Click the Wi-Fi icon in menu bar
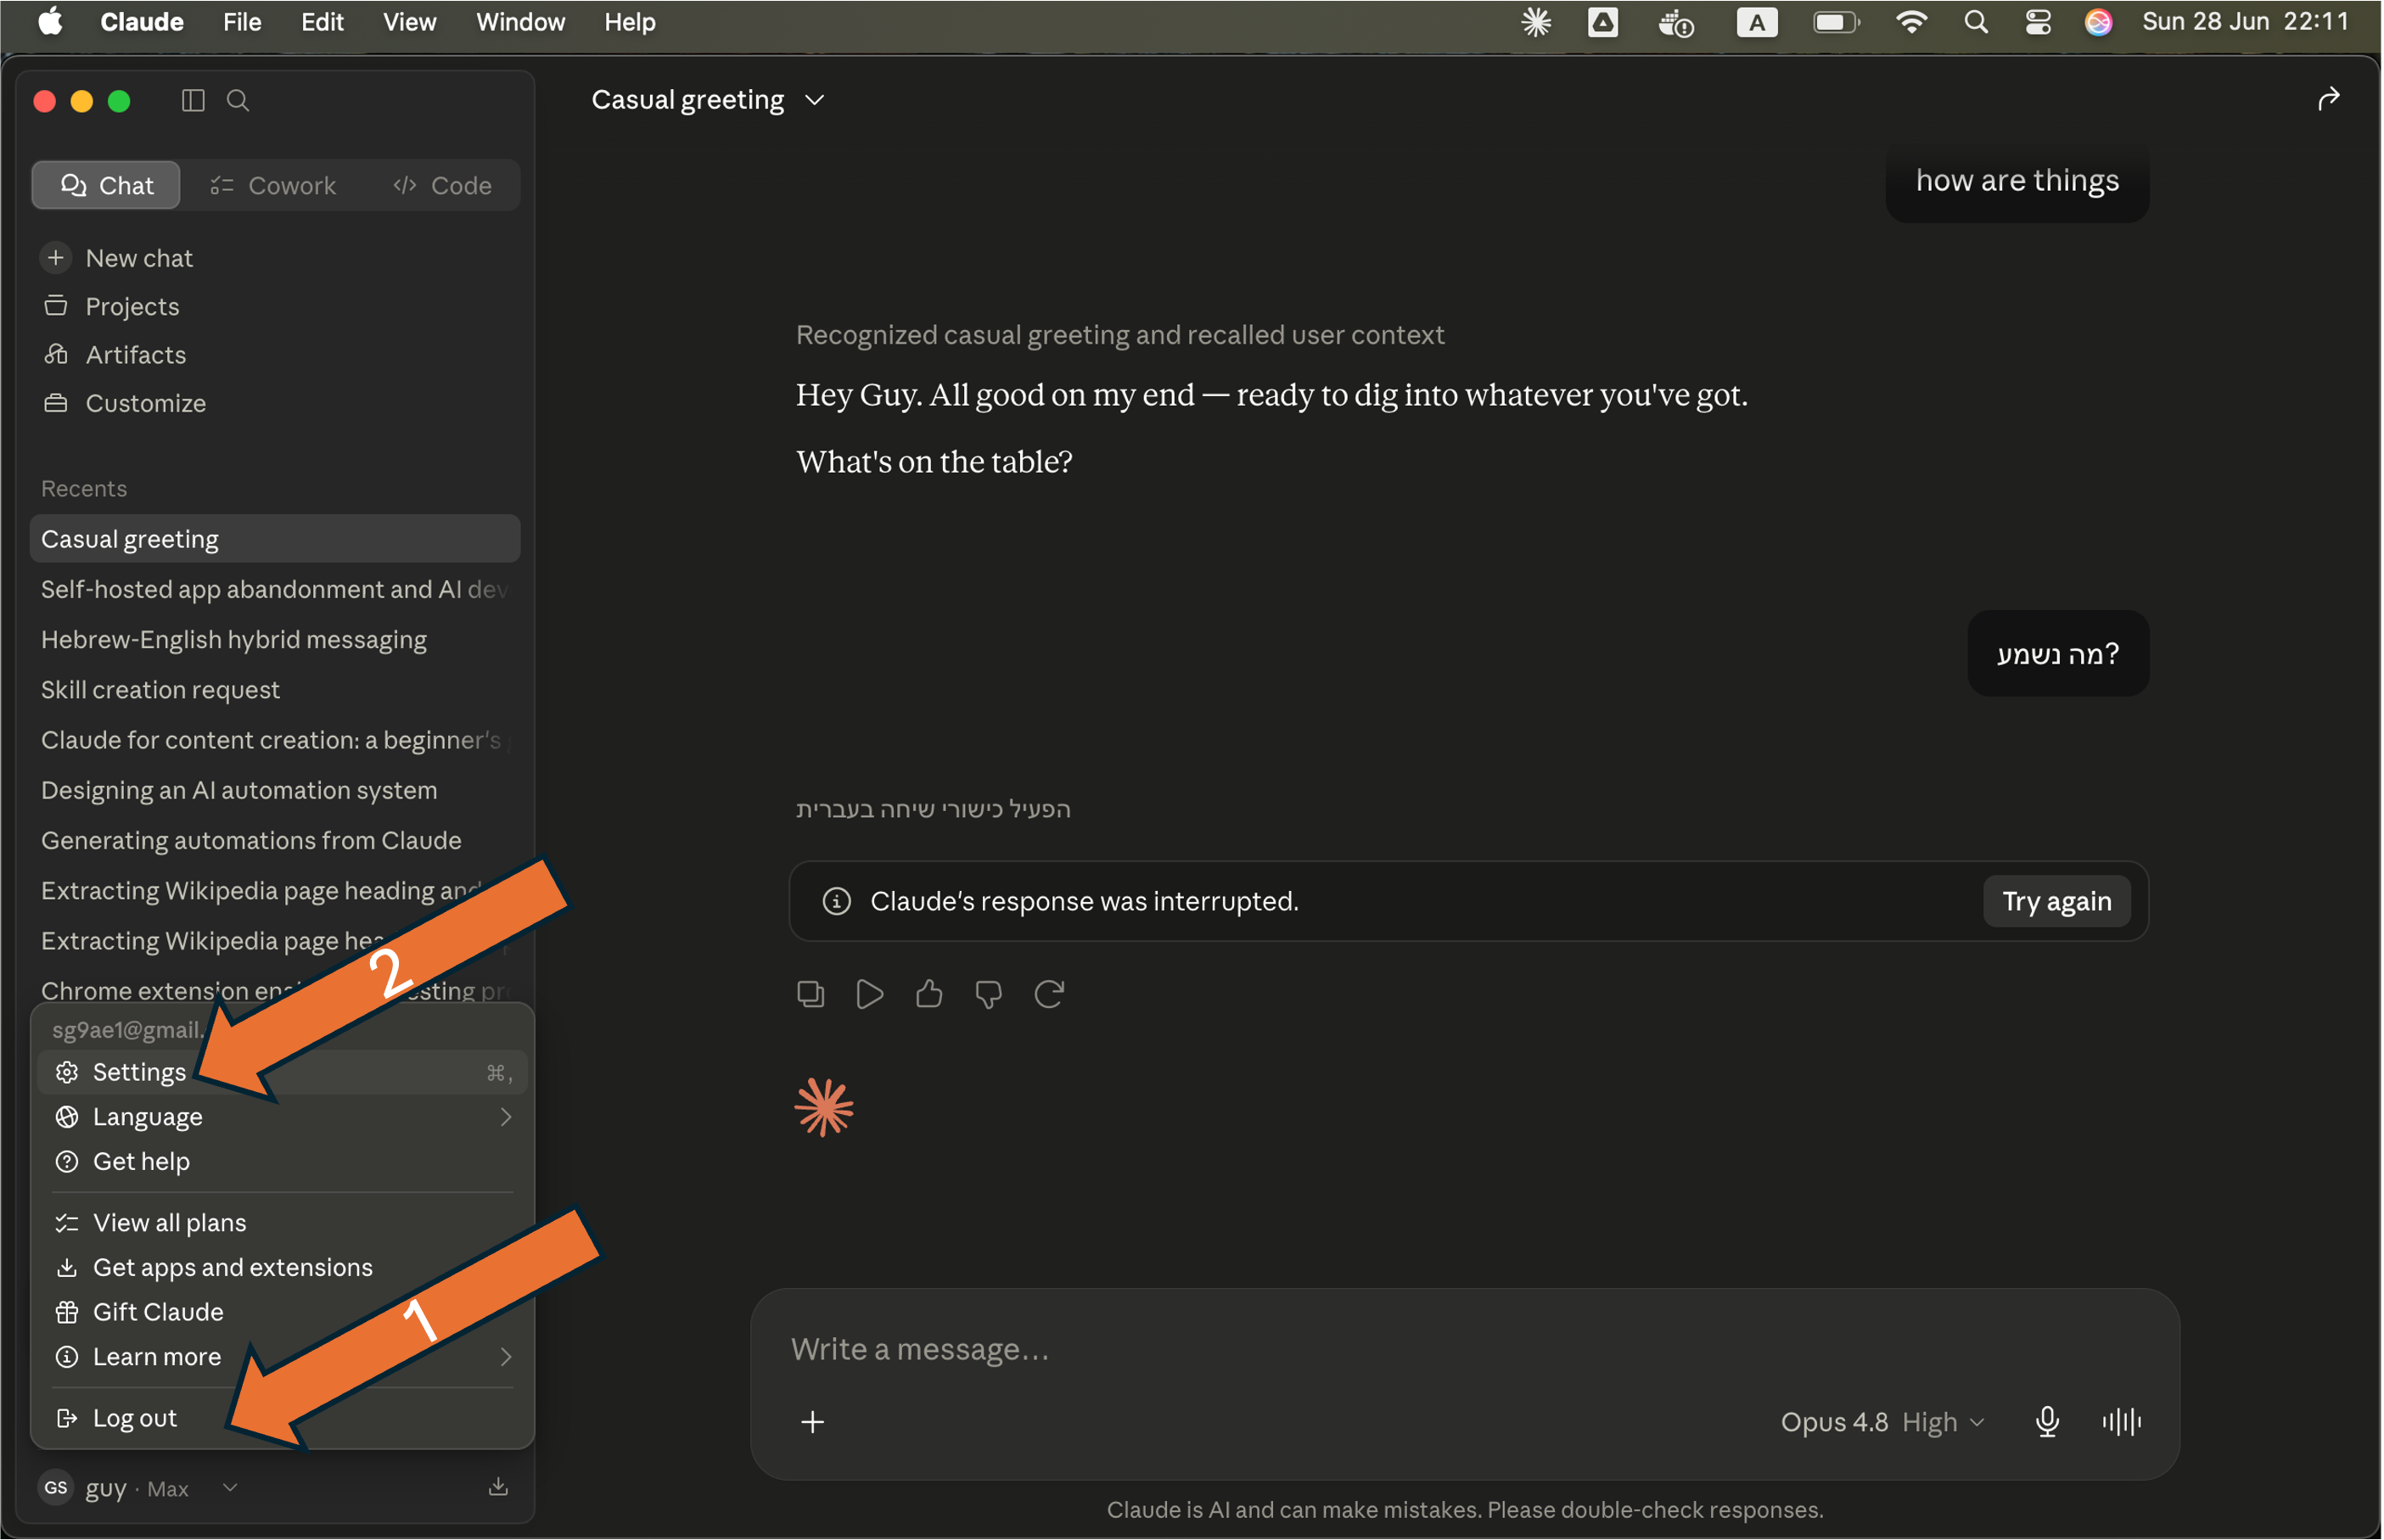The image size is (2384, 1540). coord(1911,22)
